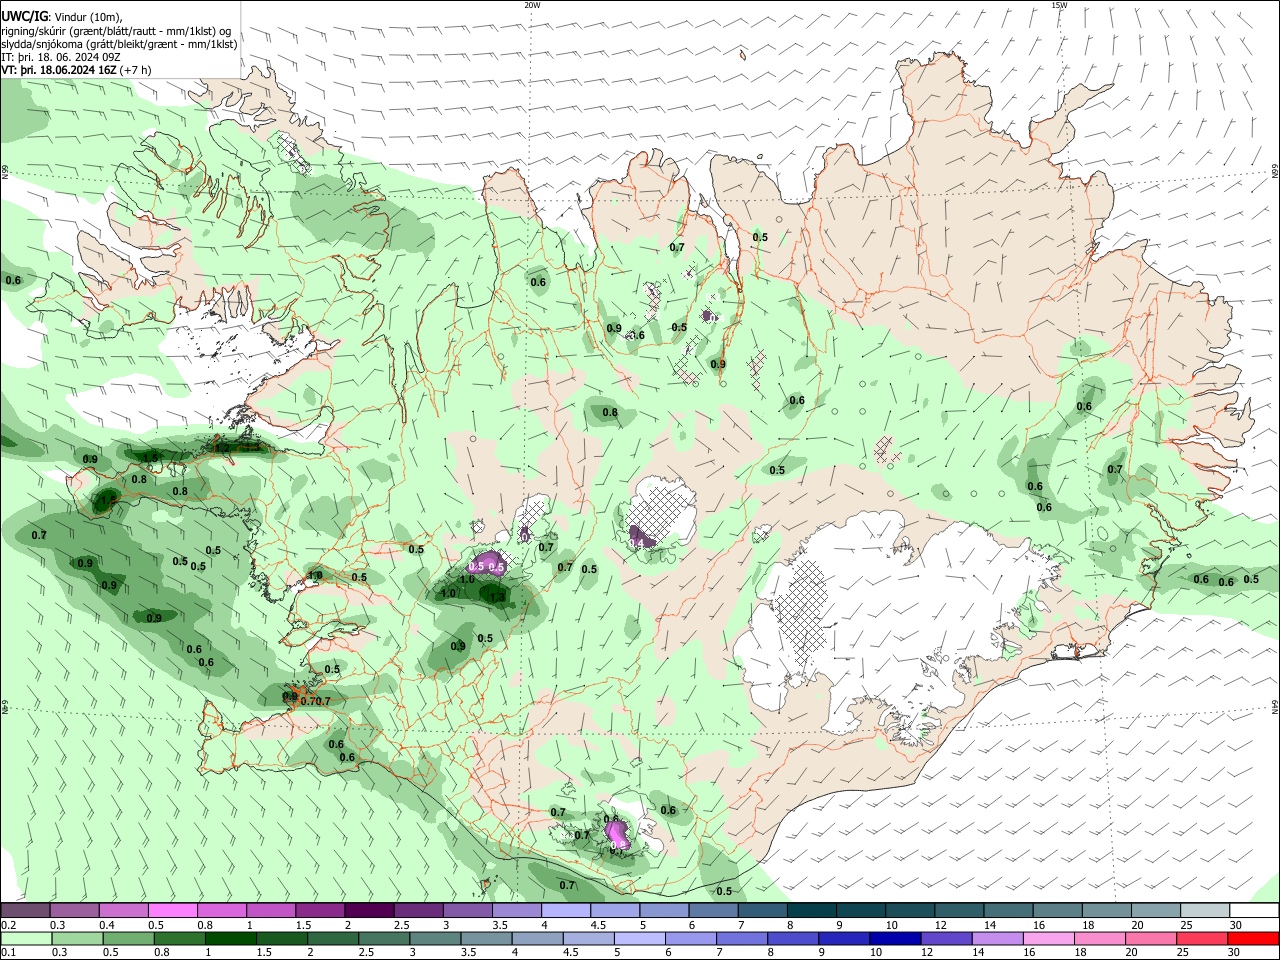Click the darkest green 1 rain legend swatch
1280x960 pixels.
tap(230, 938)
